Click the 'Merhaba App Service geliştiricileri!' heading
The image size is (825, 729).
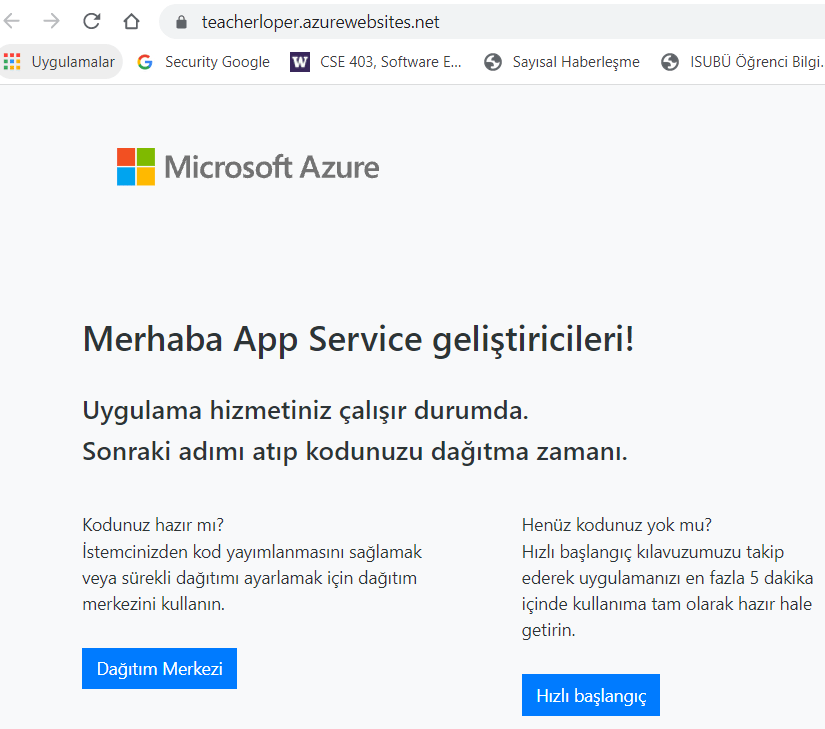click(x=358, y=339)
